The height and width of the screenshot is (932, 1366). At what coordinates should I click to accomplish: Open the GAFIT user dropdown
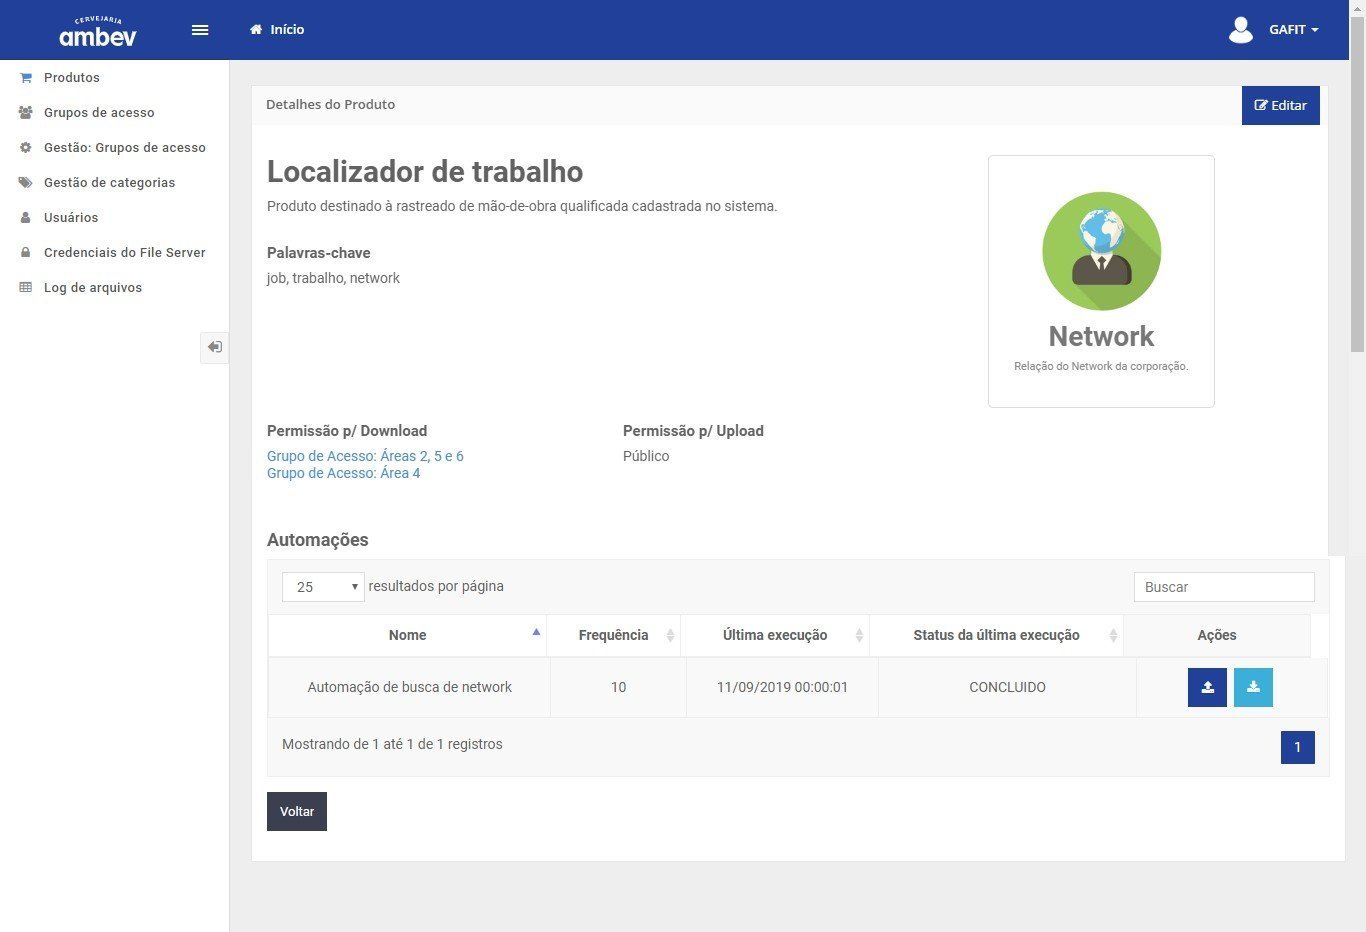(1293, 30)
